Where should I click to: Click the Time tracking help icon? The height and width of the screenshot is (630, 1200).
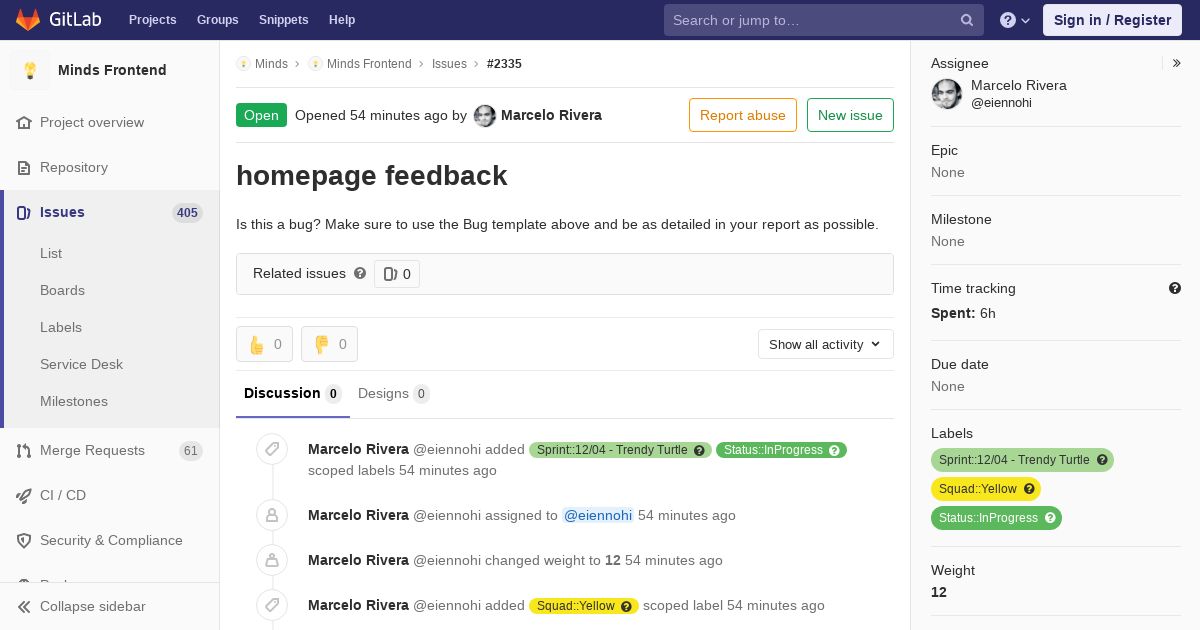(x=1175, y=288)
